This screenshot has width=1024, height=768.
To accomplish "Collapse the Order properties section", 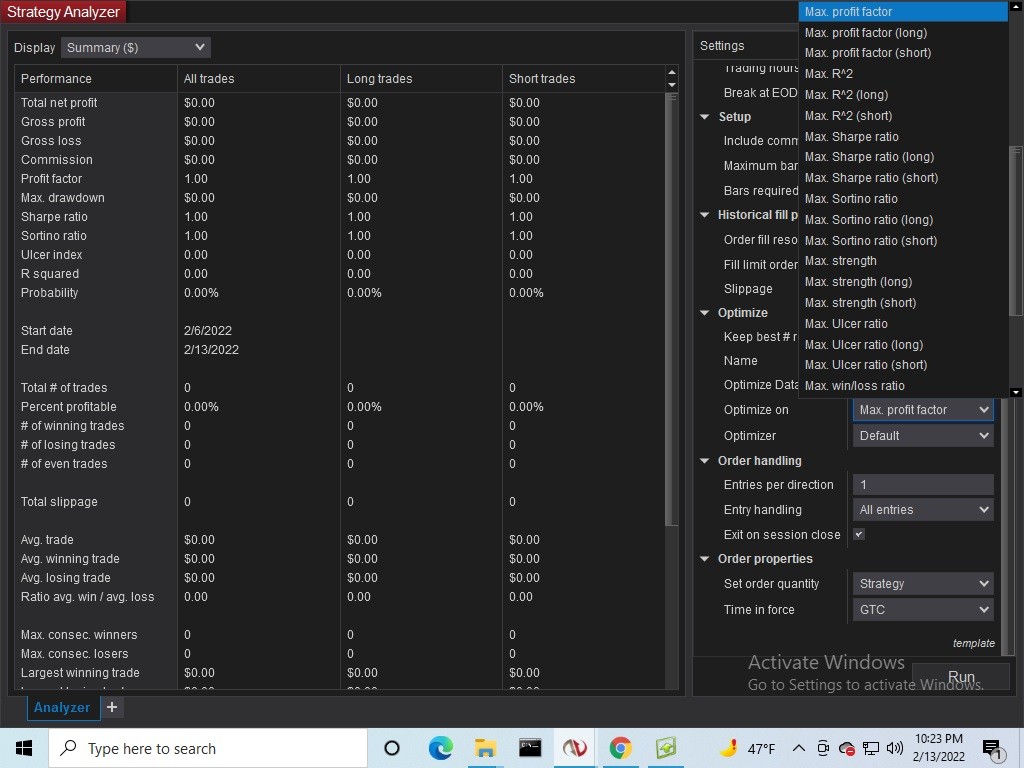I will click(705, 559).
